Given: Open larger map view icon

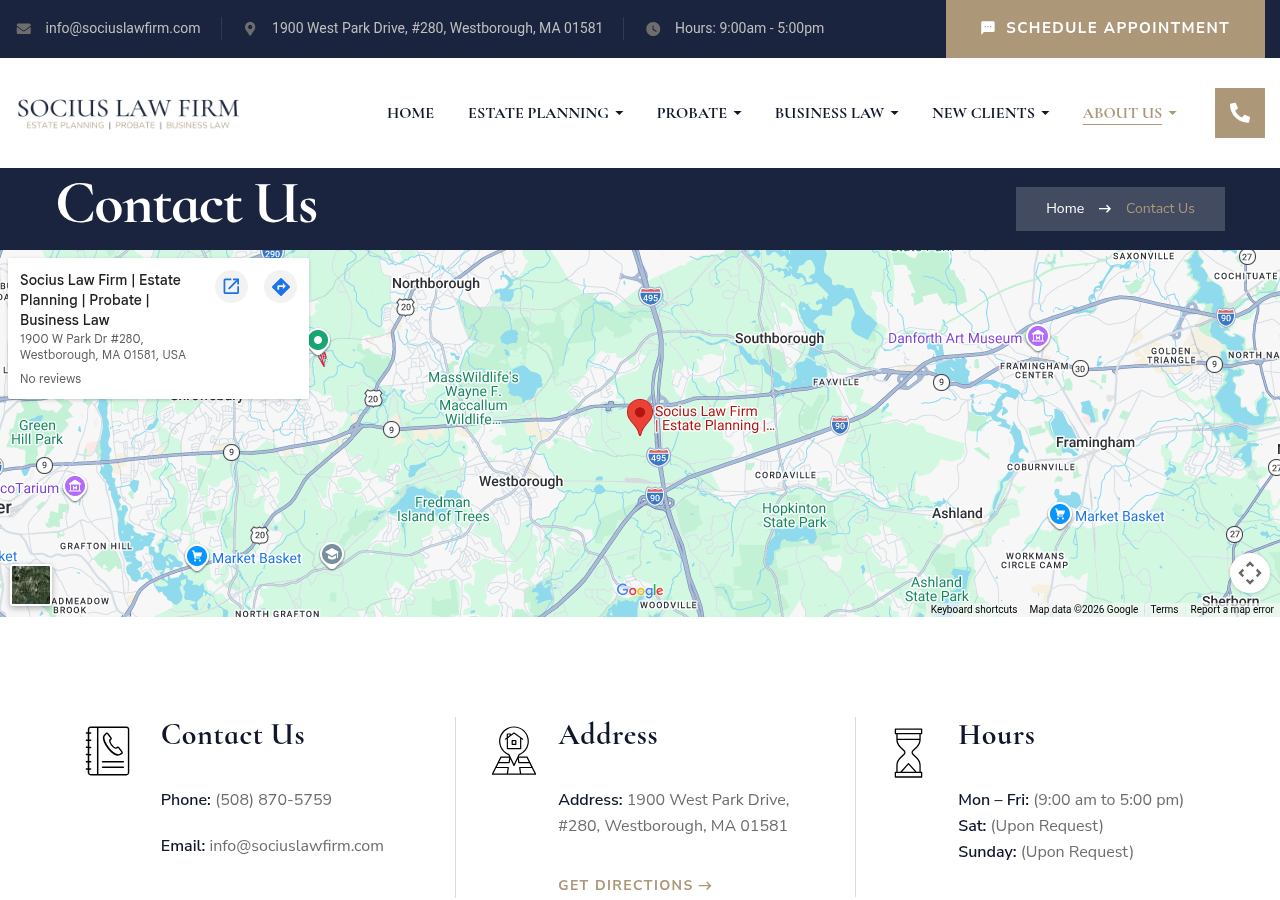Looking at the screenshot, I should (x=231, y=287).
